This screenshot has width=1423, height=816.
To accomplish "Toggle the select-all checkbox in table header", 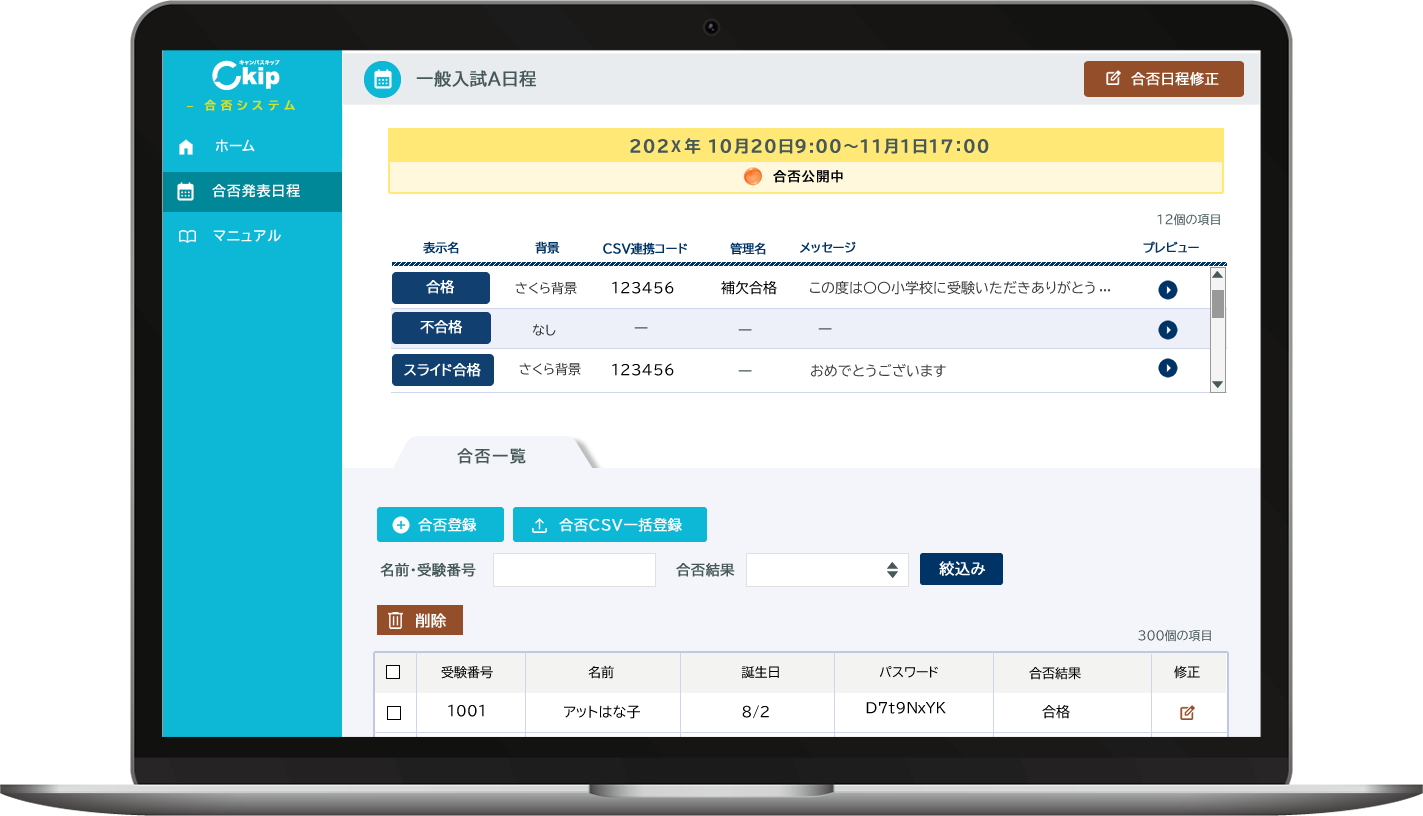I will 393,673.
